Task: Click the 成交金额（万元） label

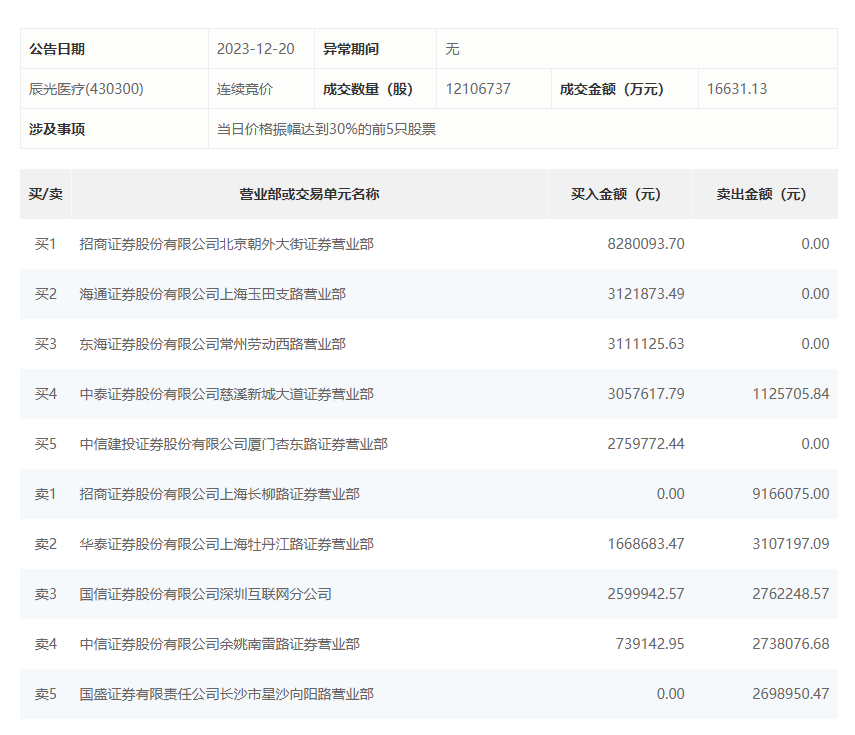Action: point(611,89)
